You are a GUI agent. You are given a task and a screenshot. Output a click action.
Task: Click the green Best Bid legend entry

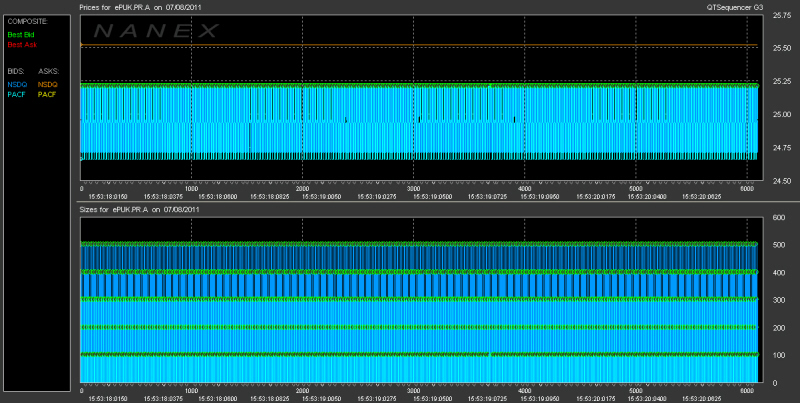(21, 35)
